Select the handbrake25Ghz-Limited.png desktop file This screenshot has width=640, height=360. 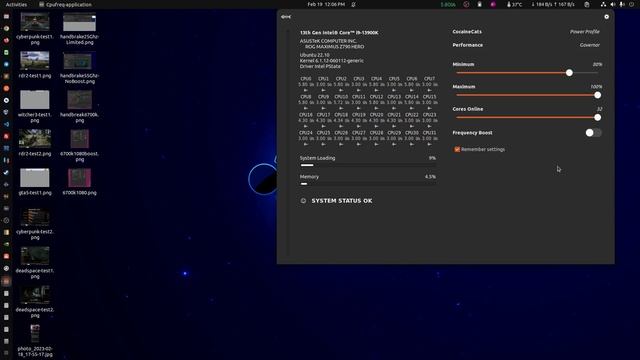(80, 28)
